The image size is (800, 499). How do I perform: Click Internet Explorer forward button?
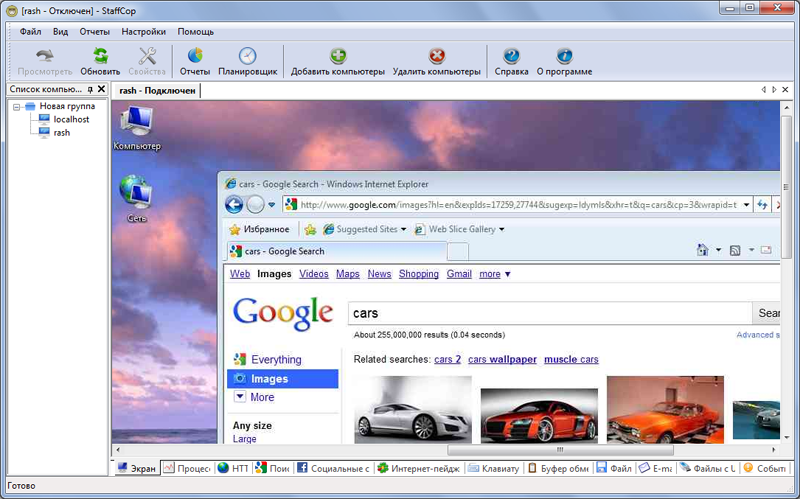(x=255, y=205)
